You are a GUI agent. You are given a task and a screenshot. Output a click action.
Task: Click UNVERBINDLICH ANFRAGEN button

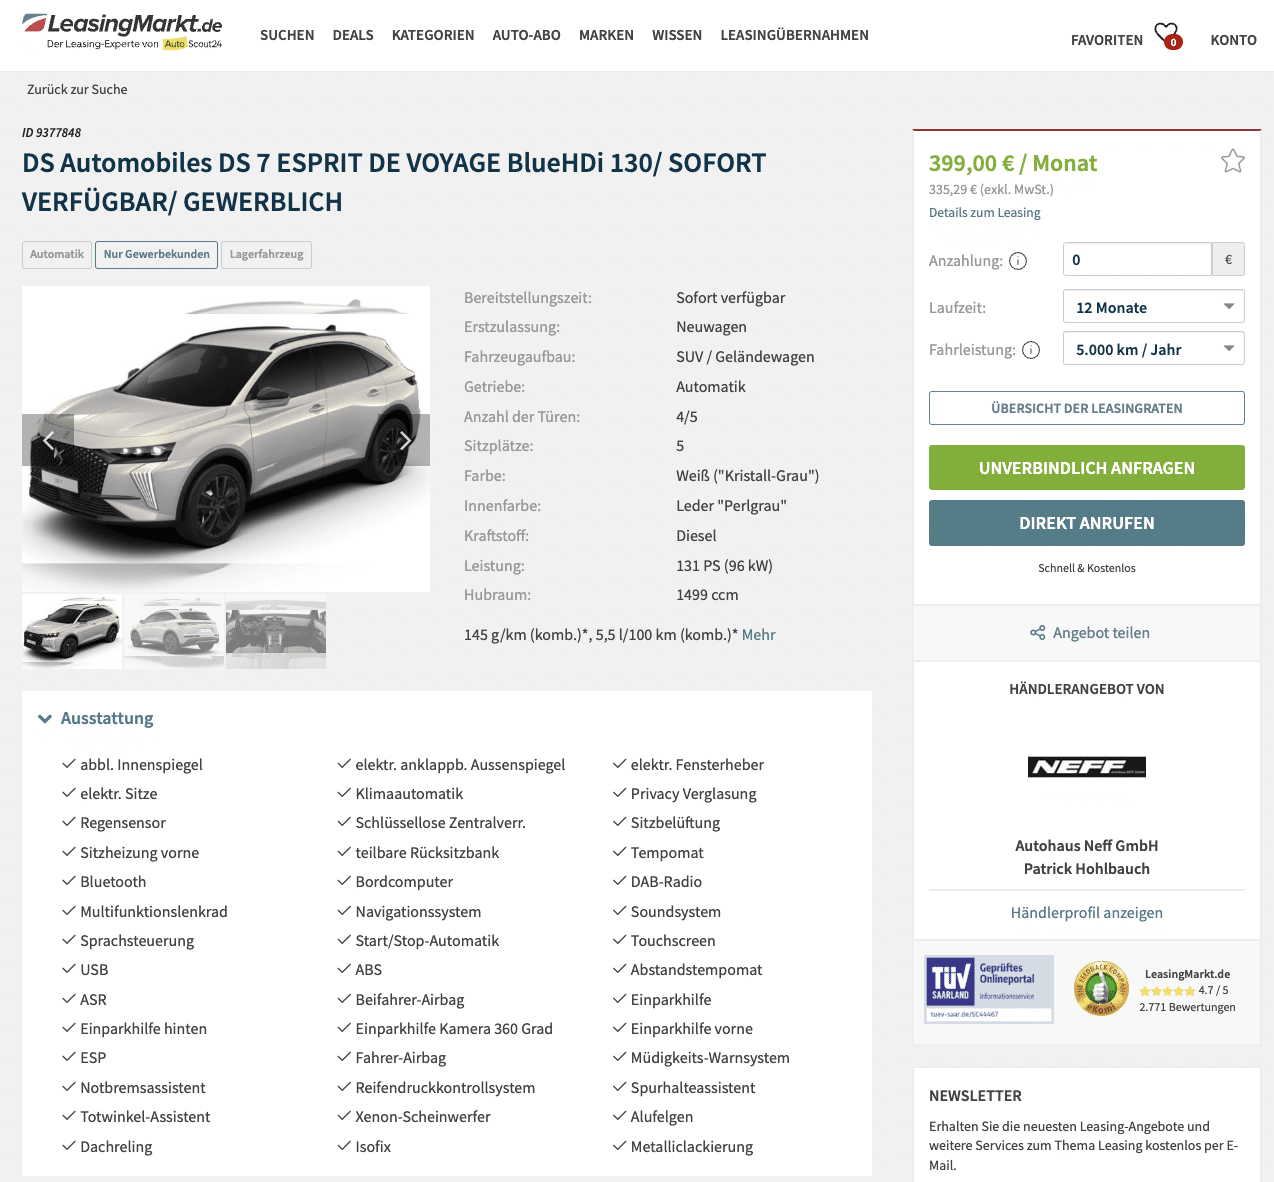[x=1087, y=468]
